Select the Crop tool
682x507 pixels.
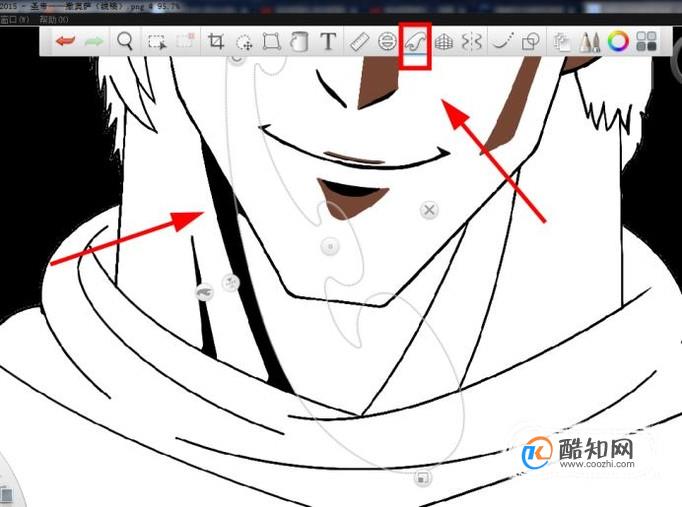216,42
